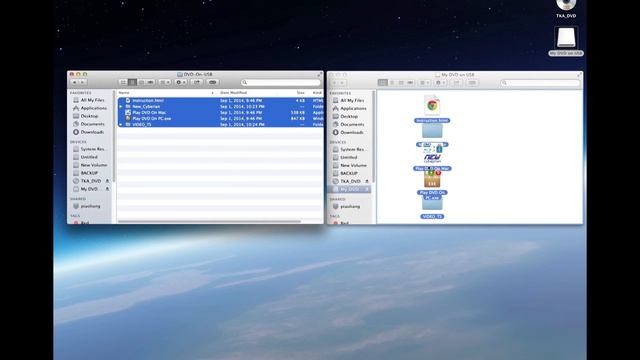640x360 pixels.
Task: Select Play DVD On Mac row in list
Action: click(x=220, y=112)
